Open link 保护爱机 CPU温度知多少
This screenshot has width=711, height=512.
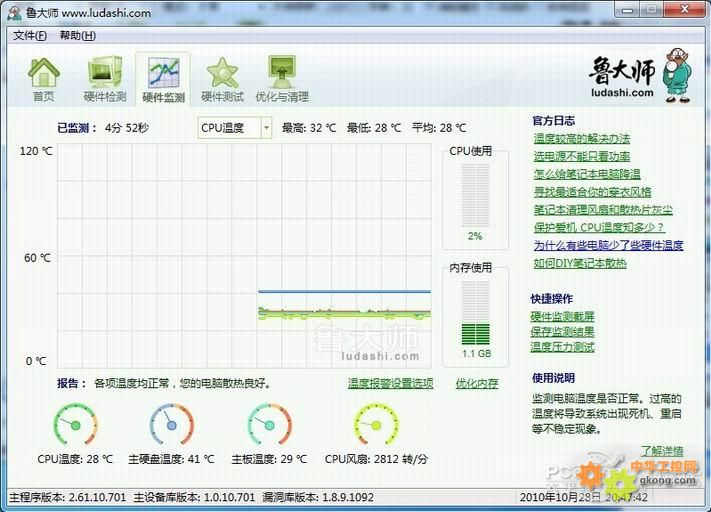(599, 228)
